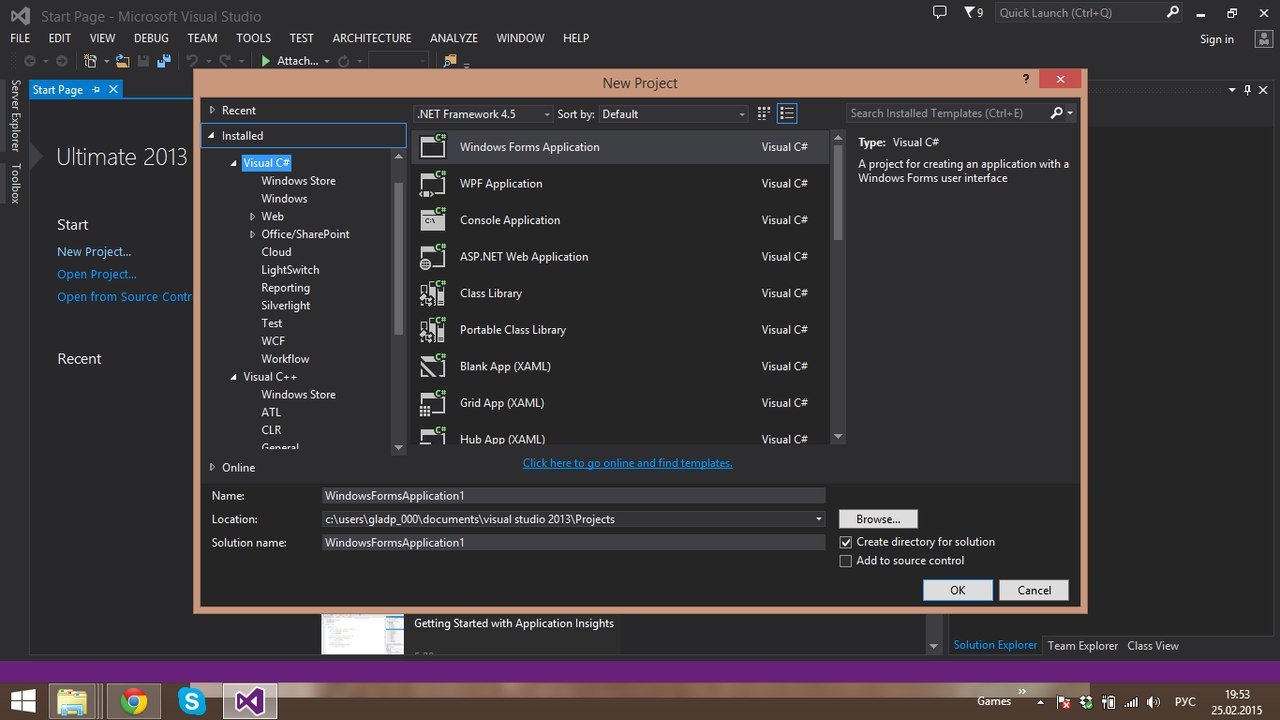Click the help question mark in dialog
The width and height of the screenshot is (1280, 720).
(x=1026, y=80)
